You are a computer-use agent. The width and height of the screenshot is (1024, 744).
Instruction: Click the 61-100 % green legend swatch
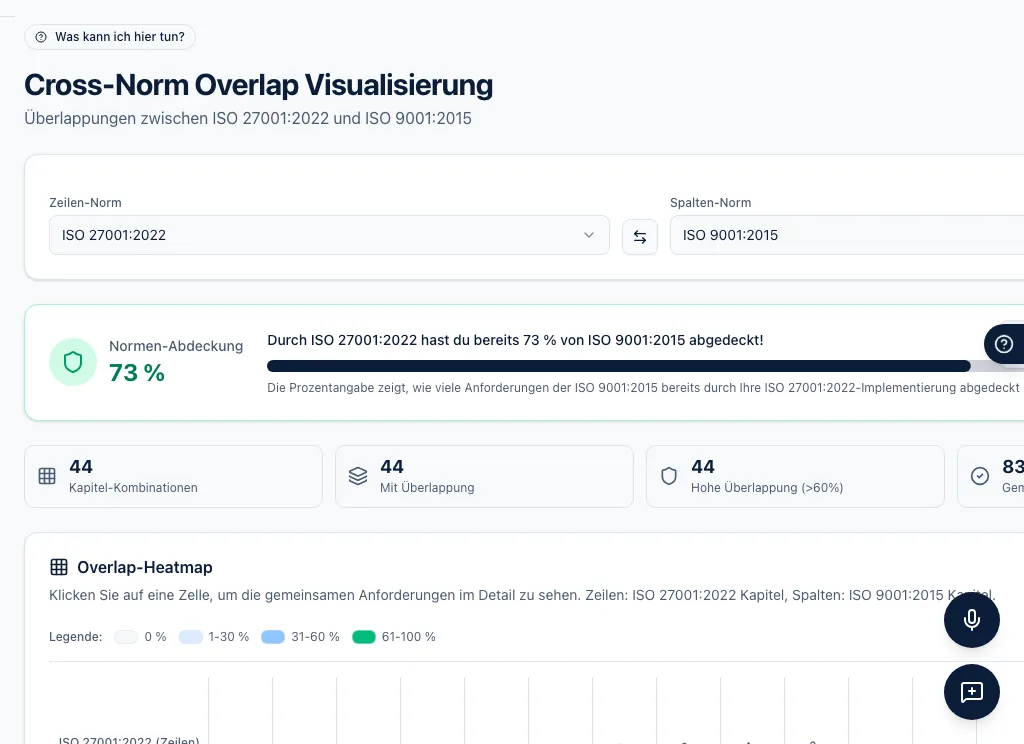tap(364, 637)
